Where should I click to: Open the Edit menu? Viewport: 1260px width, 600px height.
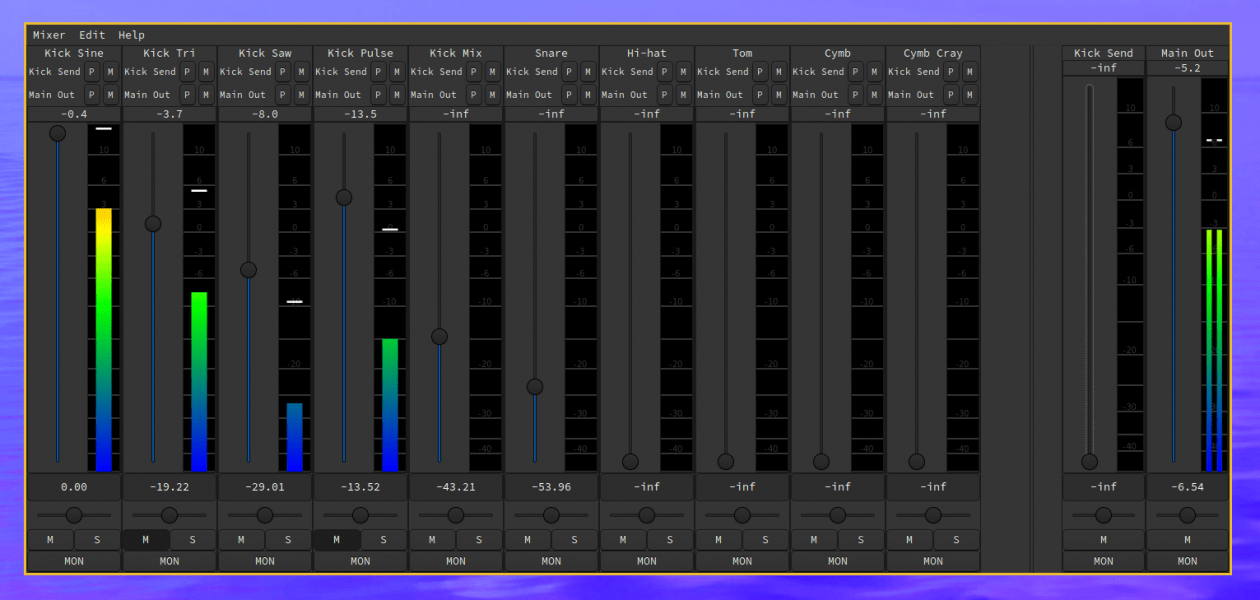point(92,35)
